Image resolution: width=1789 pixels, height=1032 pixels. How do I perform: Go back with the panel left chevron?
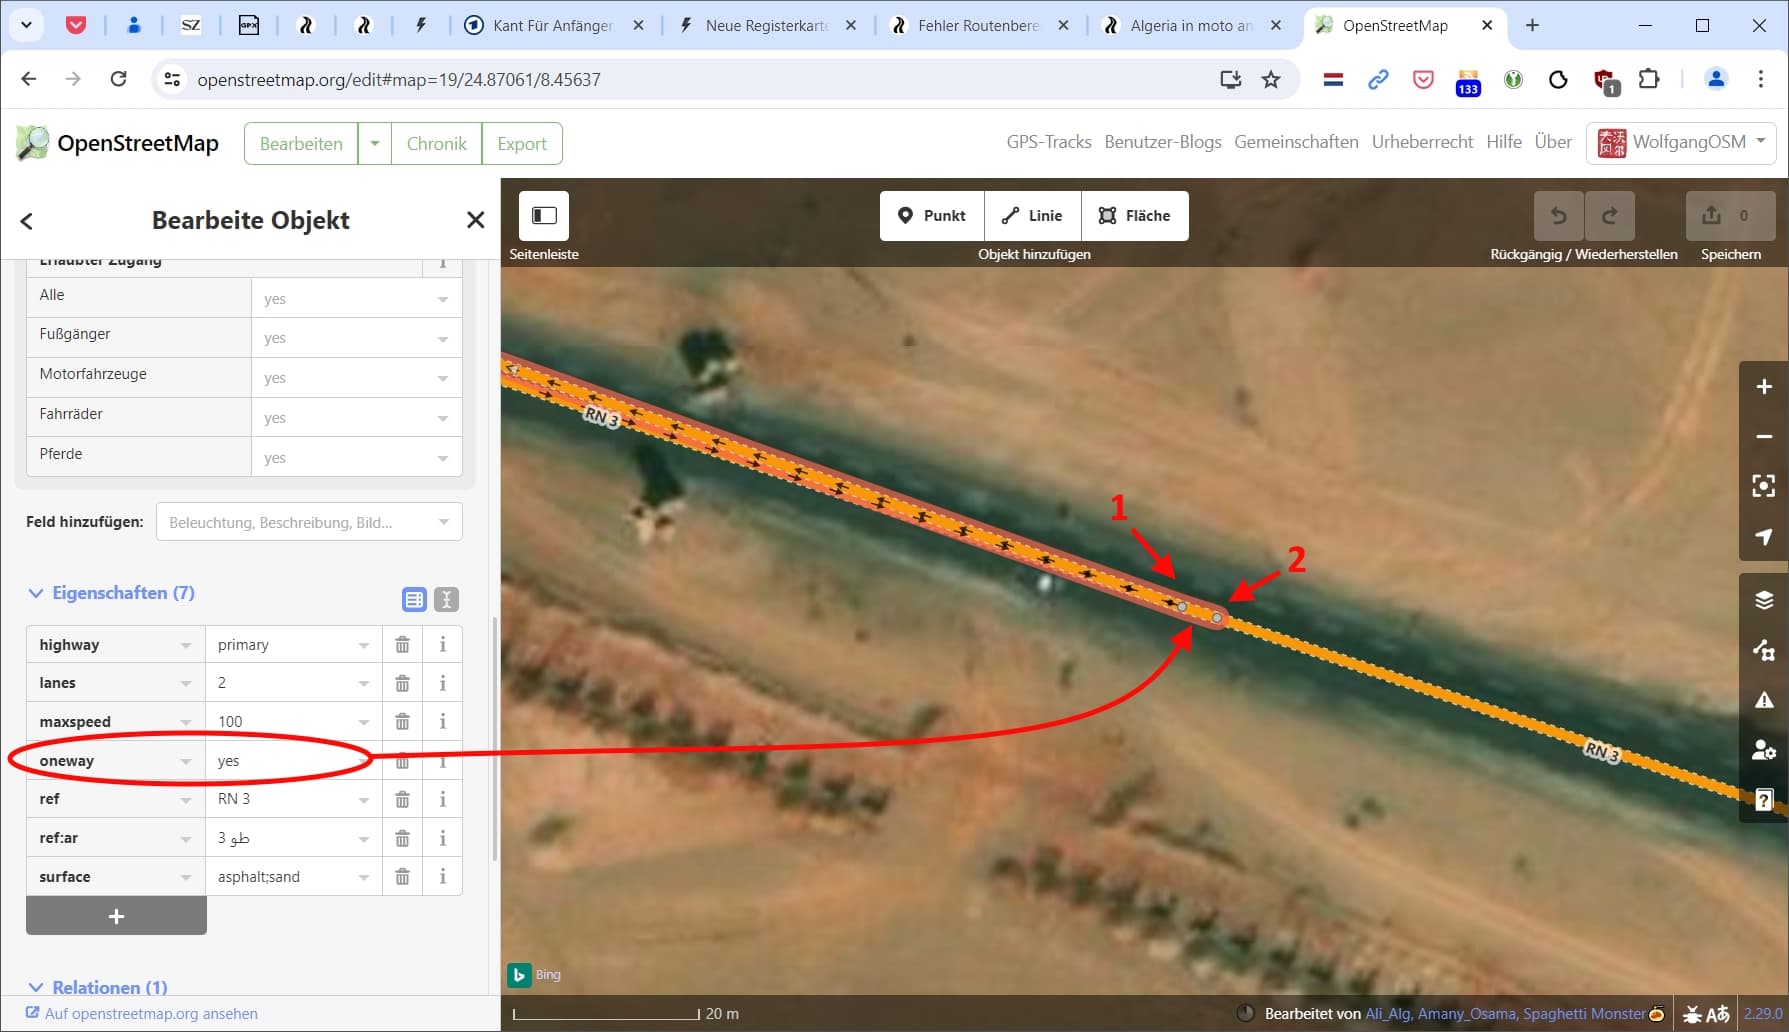click(27, 221)
